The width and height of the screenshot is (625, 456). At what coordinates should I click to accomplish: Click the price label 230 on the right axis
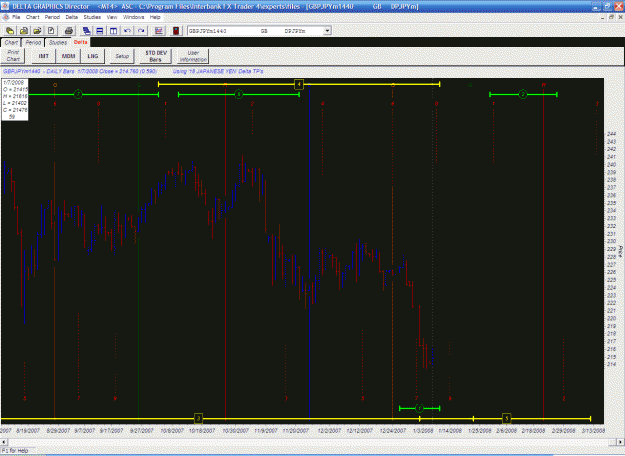611,241
